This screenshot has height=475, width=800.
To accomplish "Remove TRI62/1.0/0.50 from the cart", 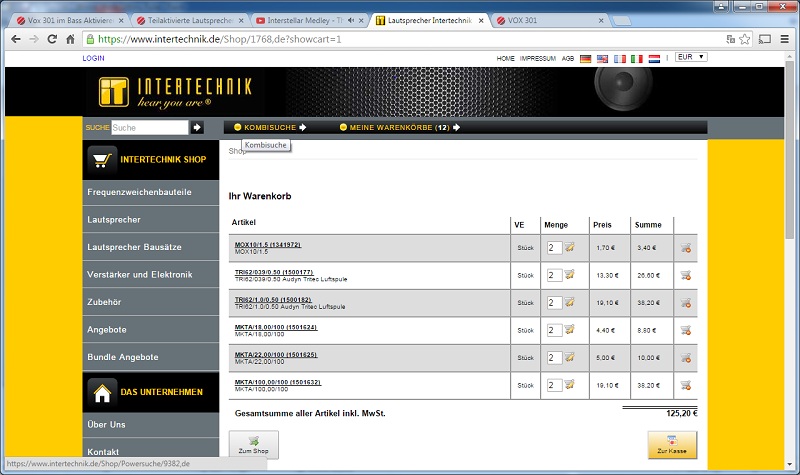I will pos(686,303).
